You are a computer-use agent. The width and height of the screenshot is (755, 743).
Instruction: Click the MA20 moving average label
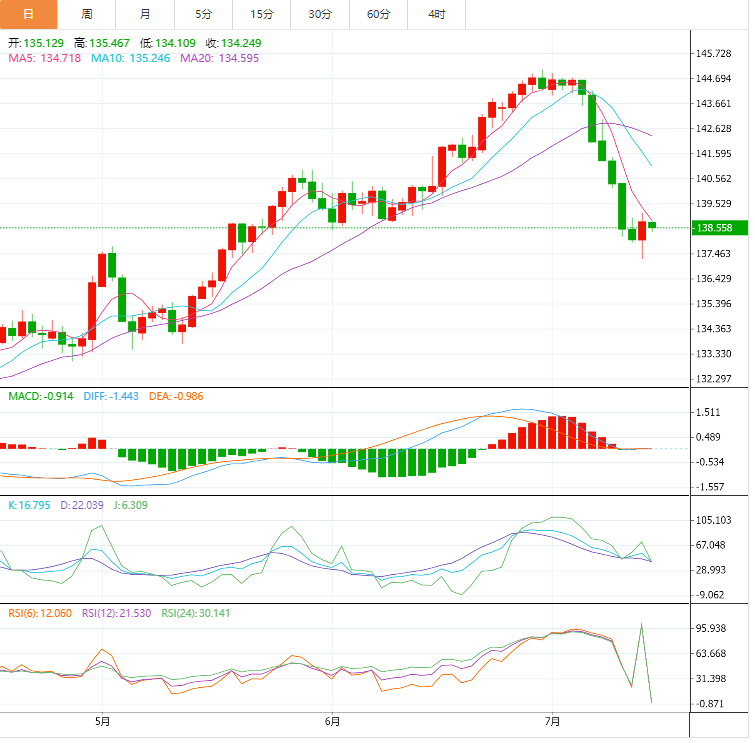pos(219,59)
